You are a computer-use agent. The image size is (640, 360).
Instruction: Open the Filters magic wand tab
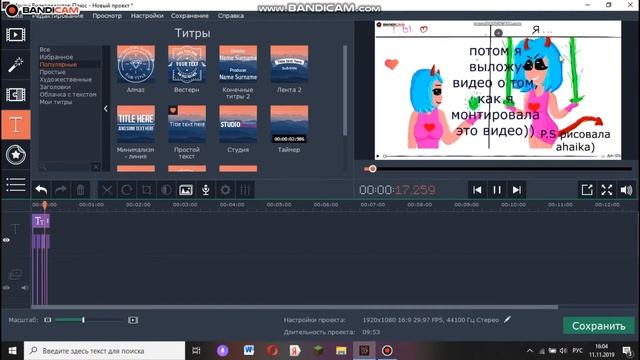tap(16, 65)
